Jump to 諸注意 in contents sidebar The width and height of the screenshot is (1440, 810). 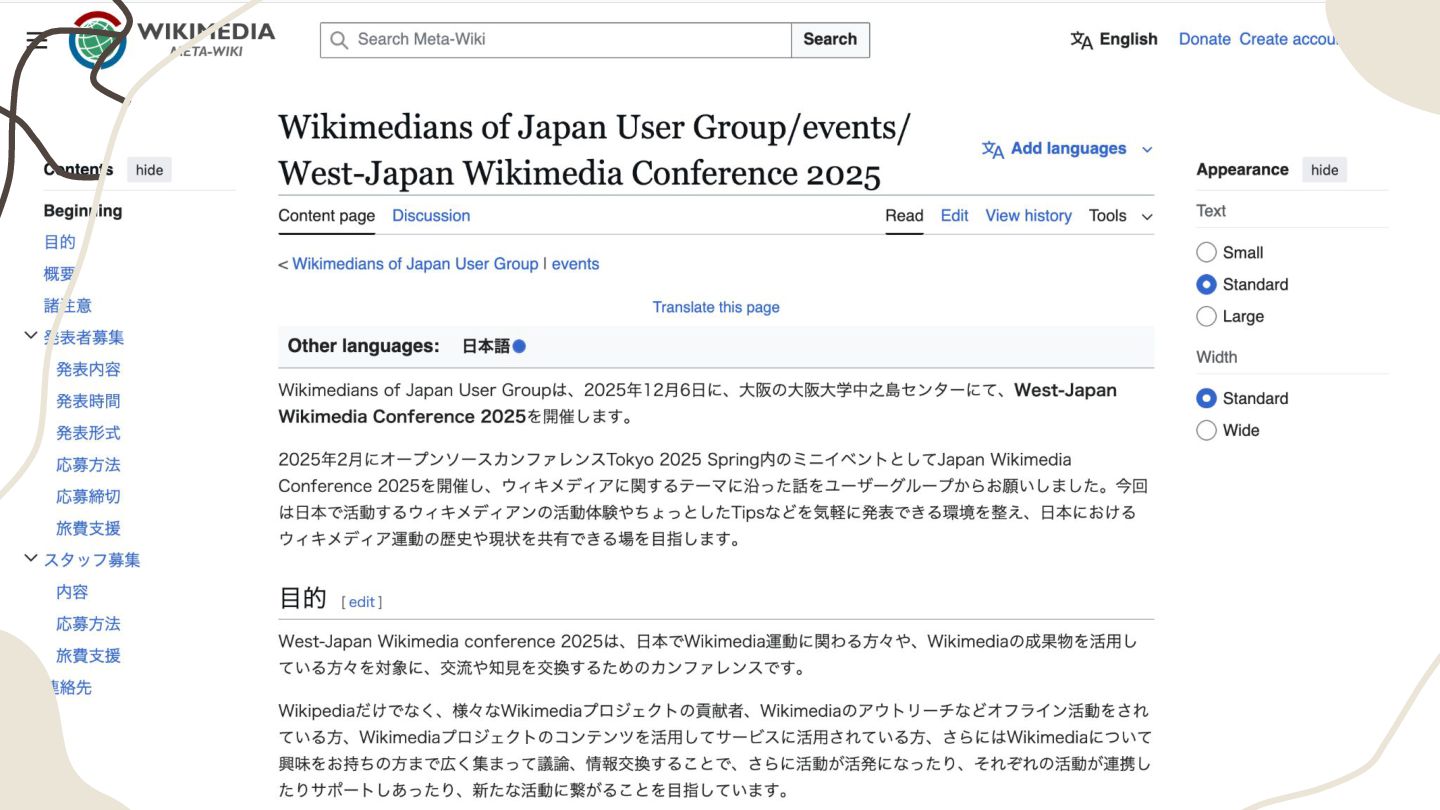(67, 306)
